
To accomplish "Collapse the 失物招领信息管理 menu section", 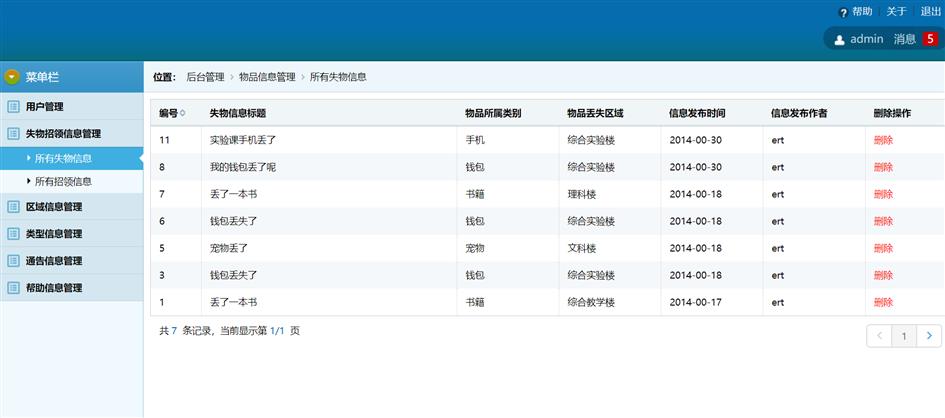I will tap(62, 133).
